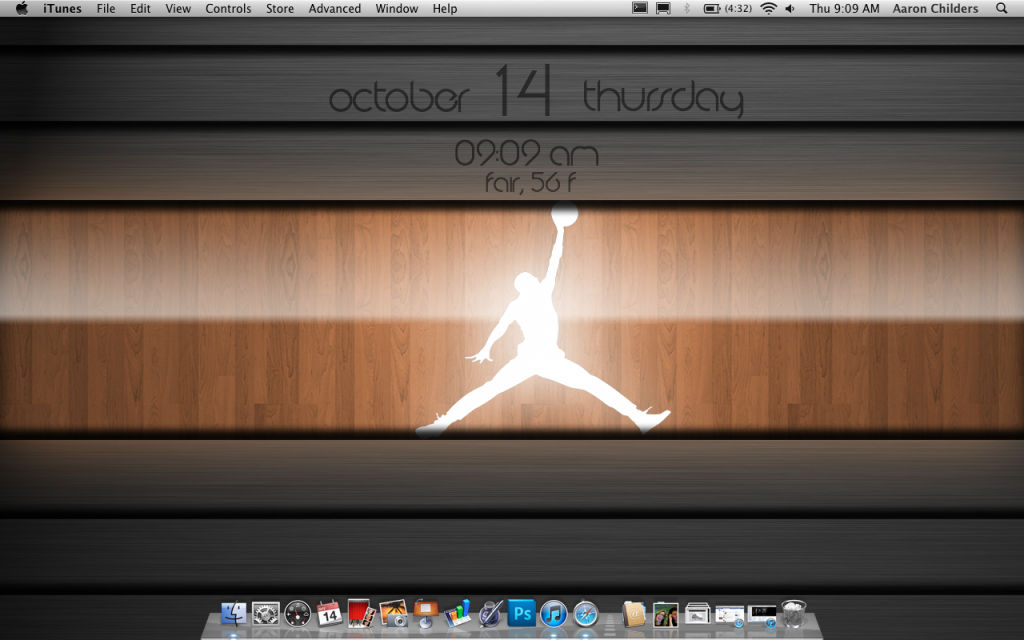
Task: Open Numbers chart icon in the Dock
Action: [x=458, y=614]
